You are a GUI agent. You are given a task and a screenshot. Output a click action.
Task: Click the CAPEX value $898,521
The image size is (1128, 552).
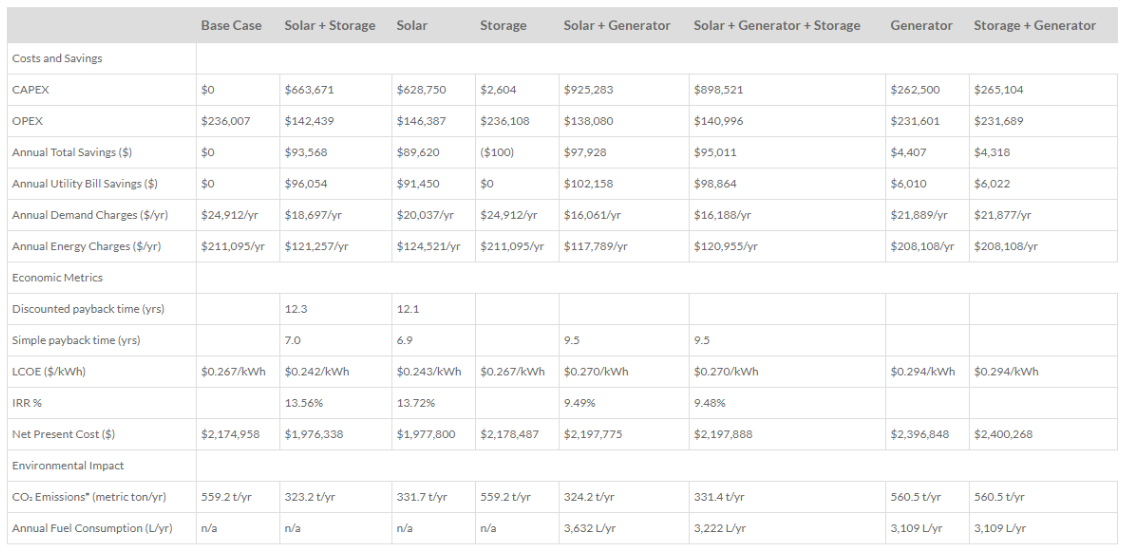pos(719,90)
